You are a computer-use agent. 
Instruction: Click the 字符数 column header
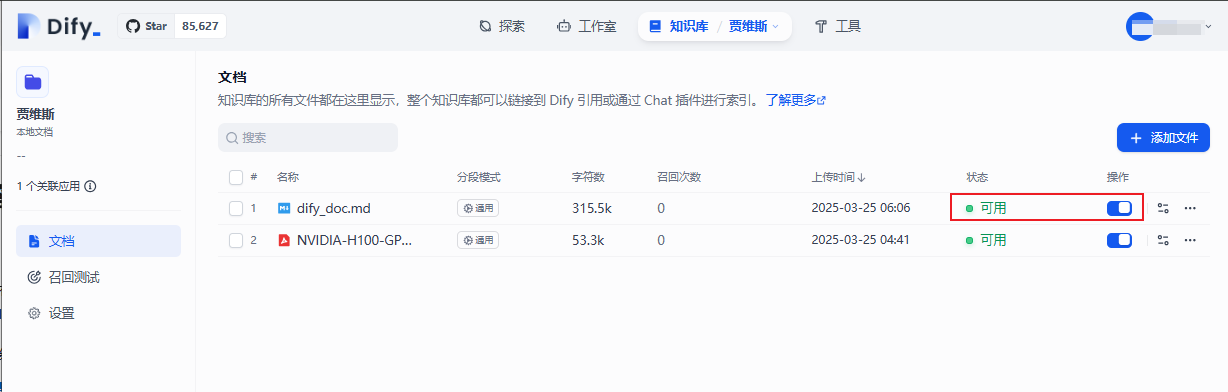(x=589, y=177)
